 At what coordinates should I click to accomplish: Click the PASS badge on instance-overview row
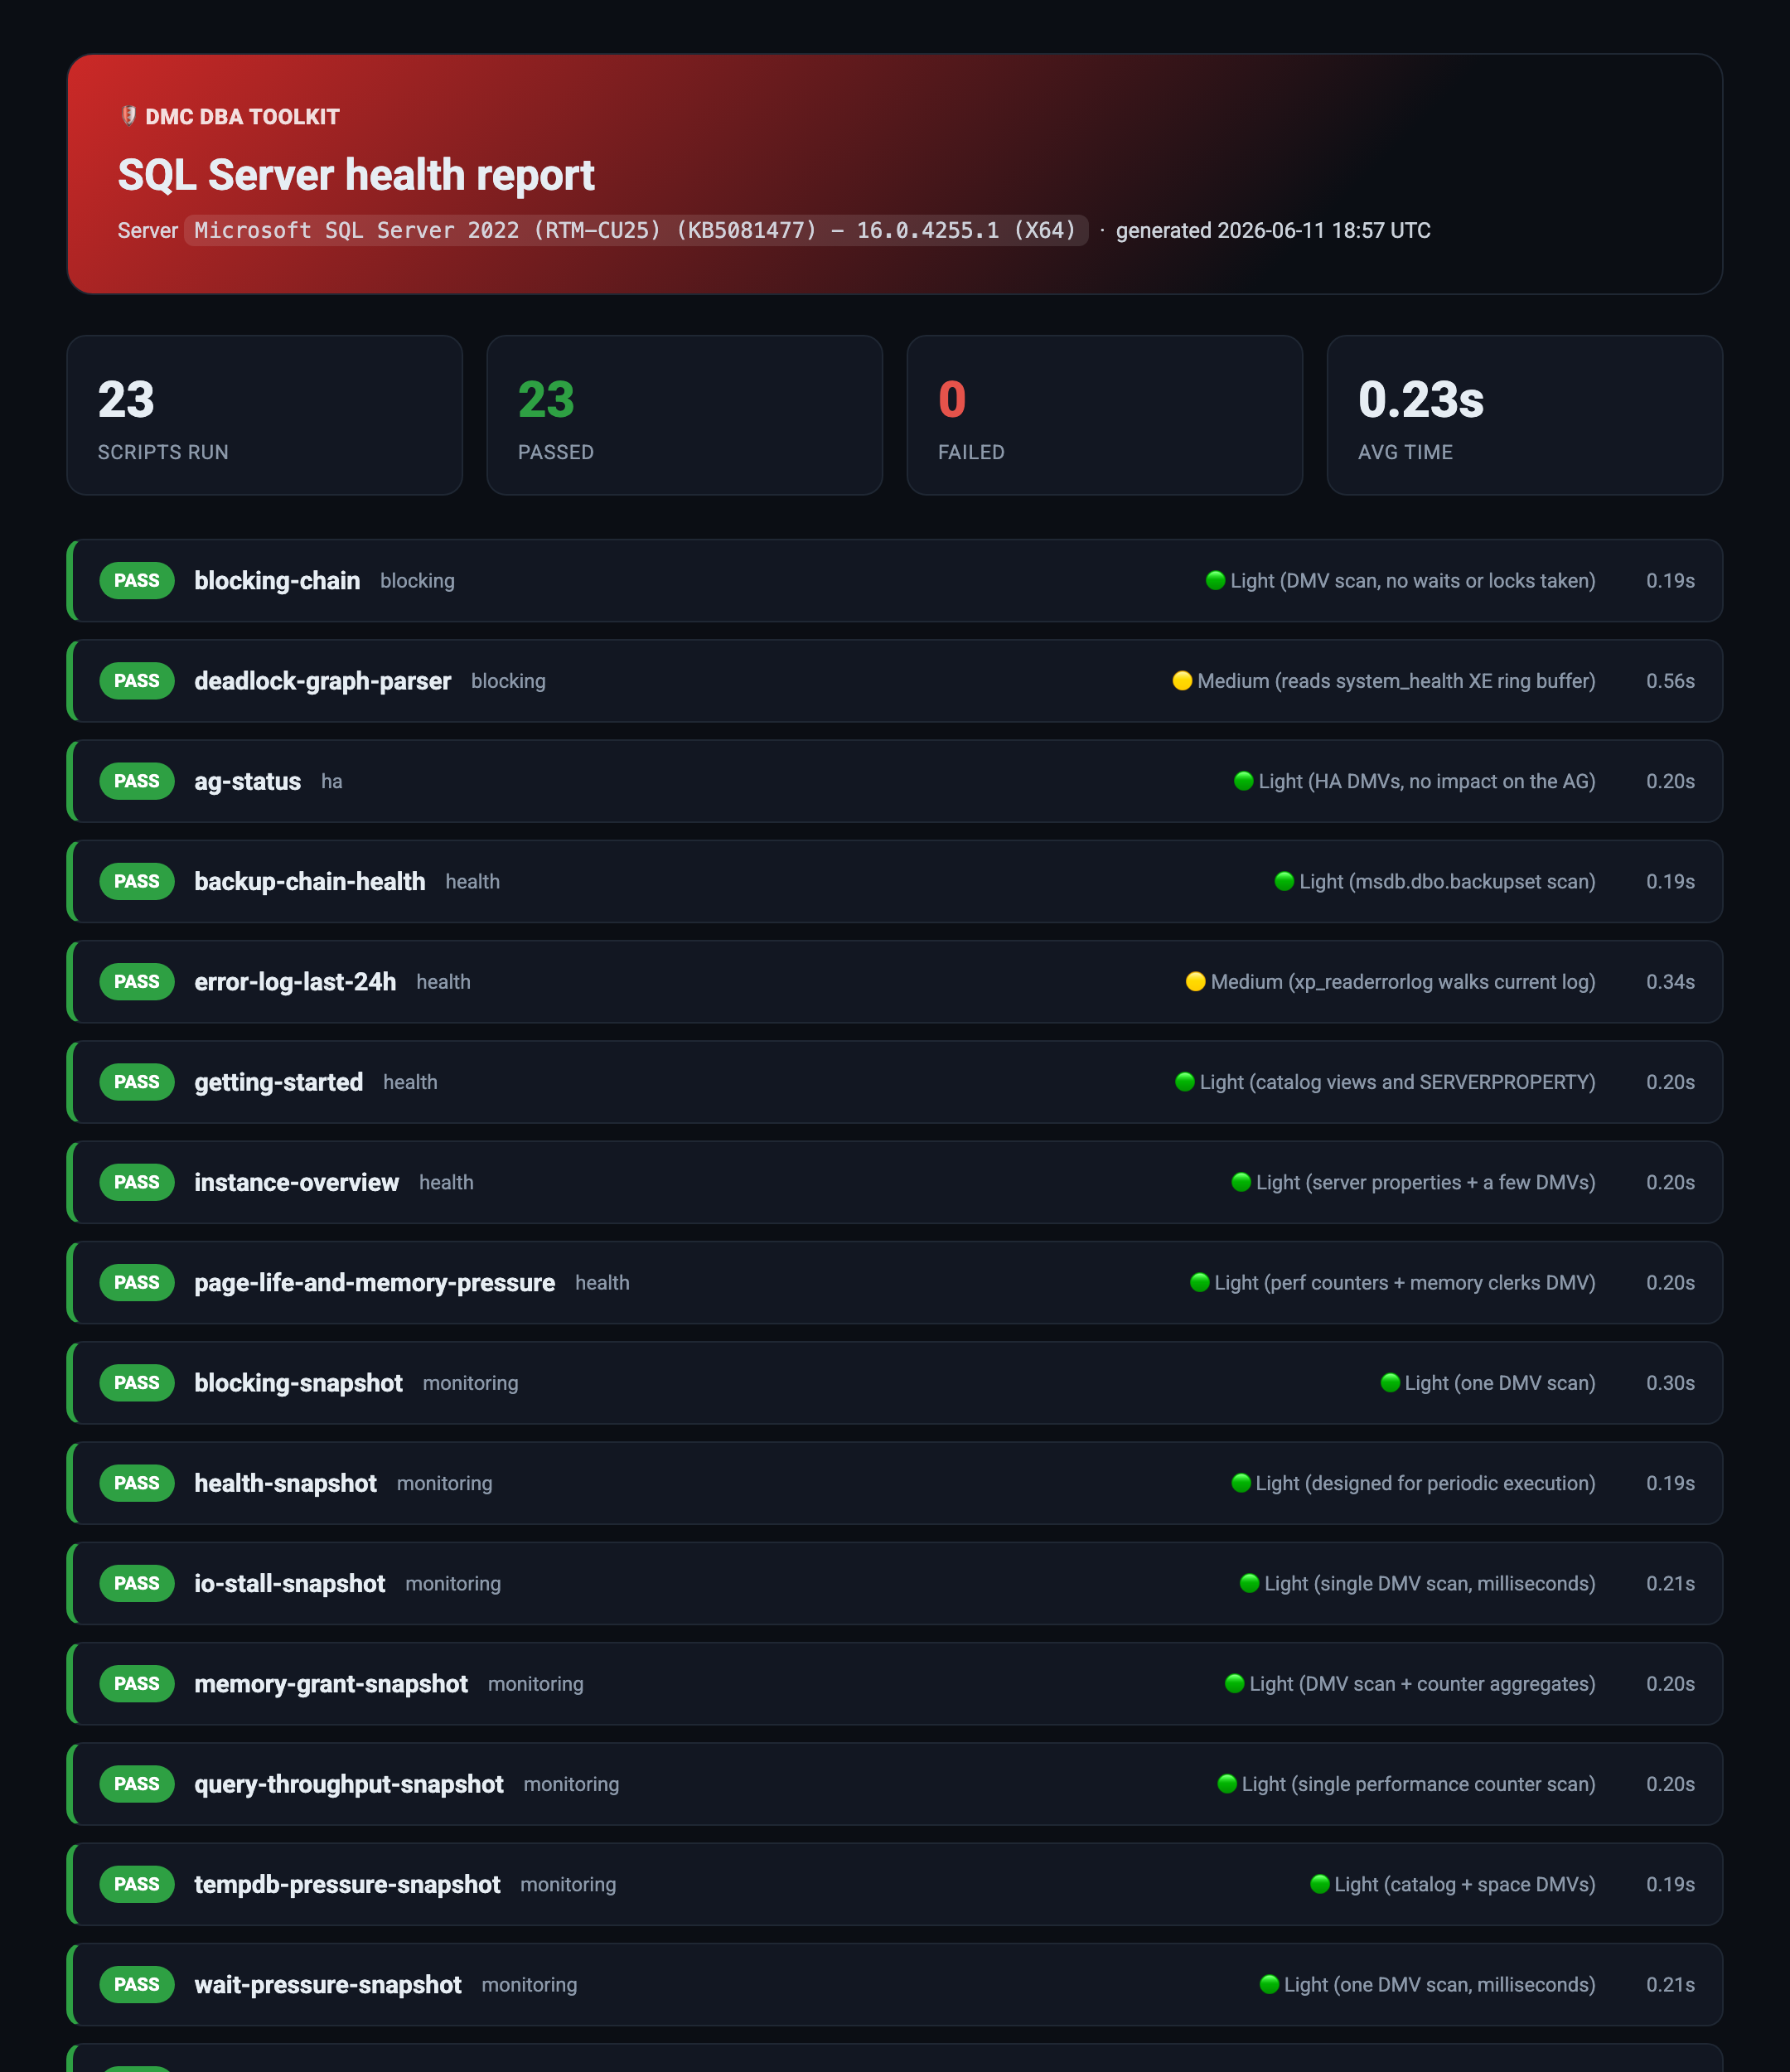pos(137,1181)
